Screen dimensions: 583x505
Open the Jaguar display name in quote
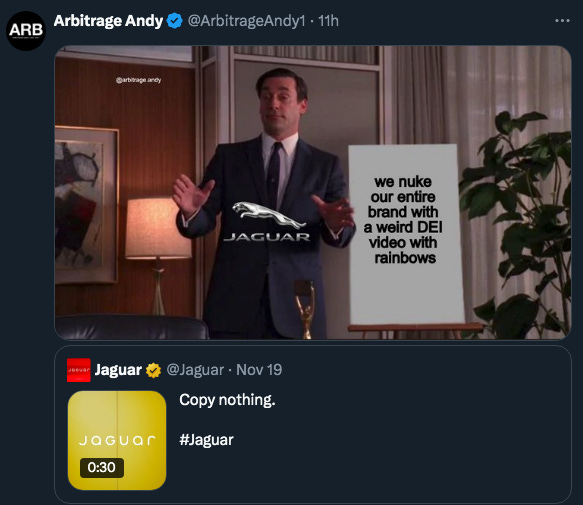click(x=118, y=370)
